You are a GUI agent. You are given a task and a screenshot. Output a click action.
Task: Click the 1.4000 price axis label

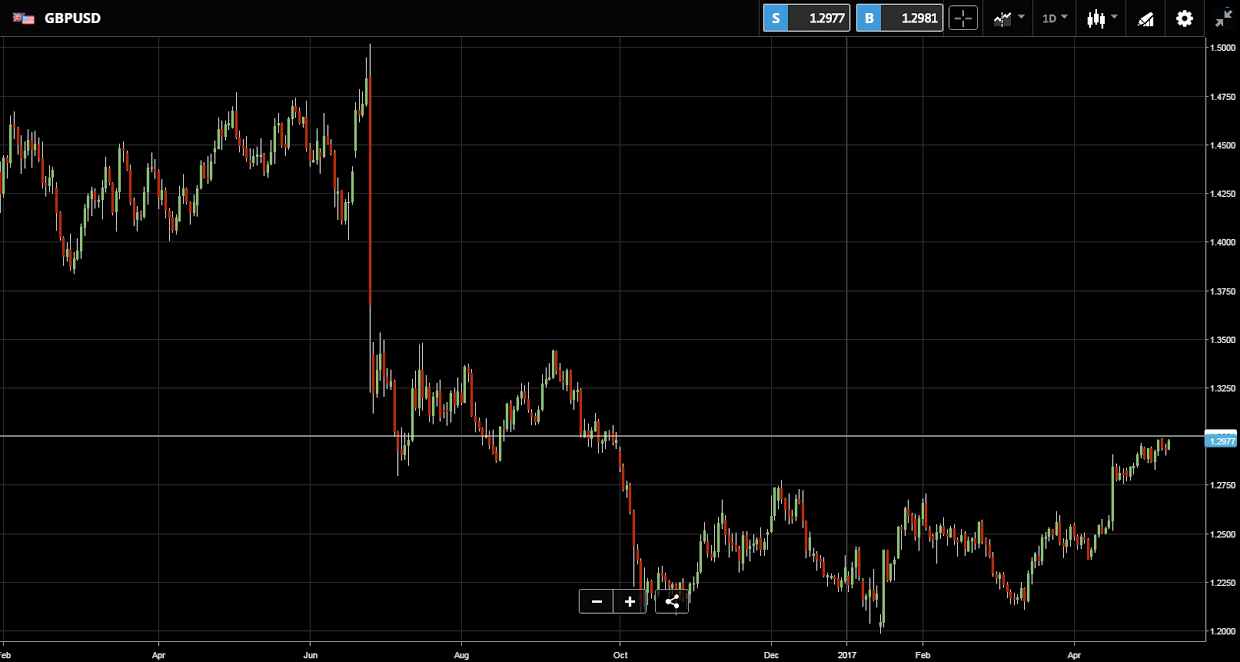1222,242
